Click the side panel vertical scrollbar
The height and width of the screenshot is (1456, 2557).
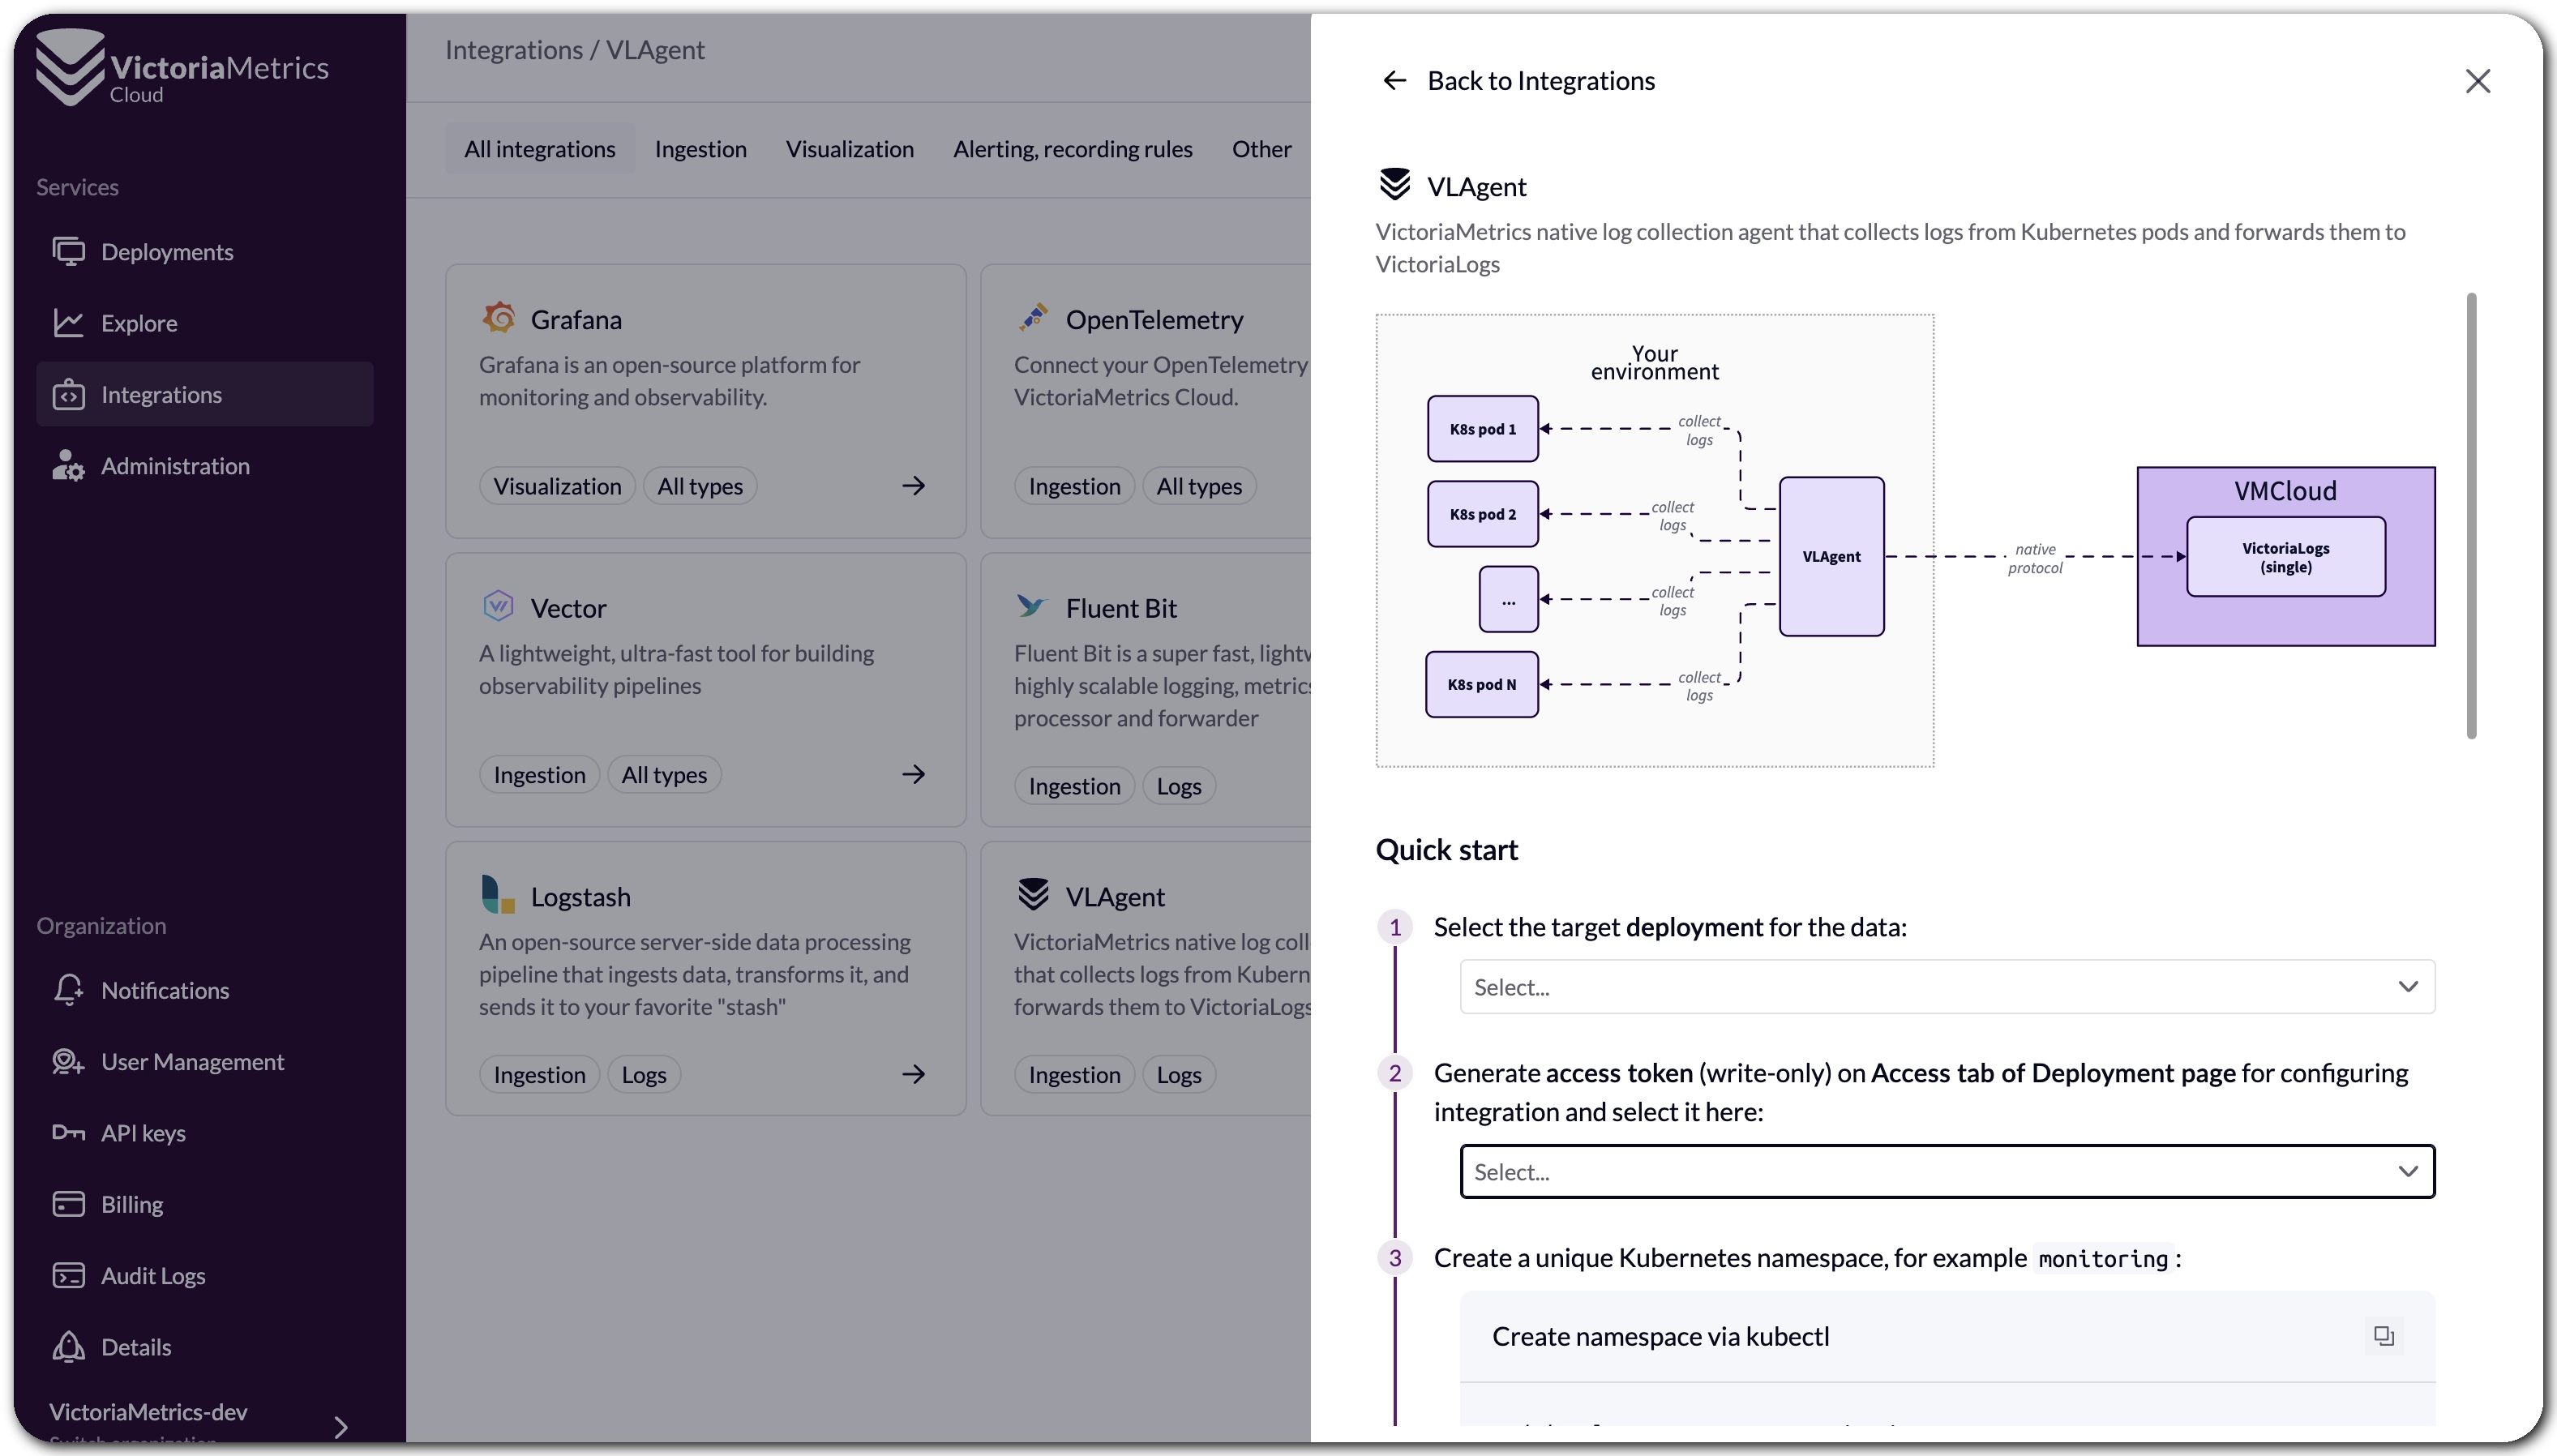tap(2471, 516)
